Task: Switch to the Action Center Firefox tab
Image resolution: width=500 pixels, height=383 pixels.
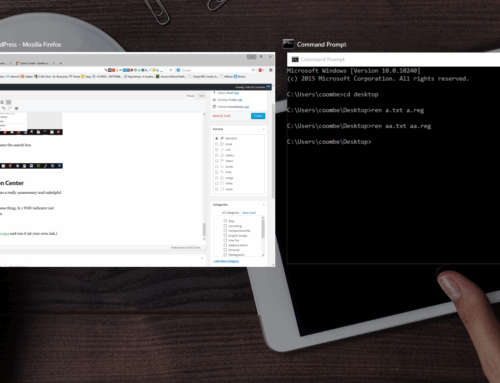Action: click(35, 63)
